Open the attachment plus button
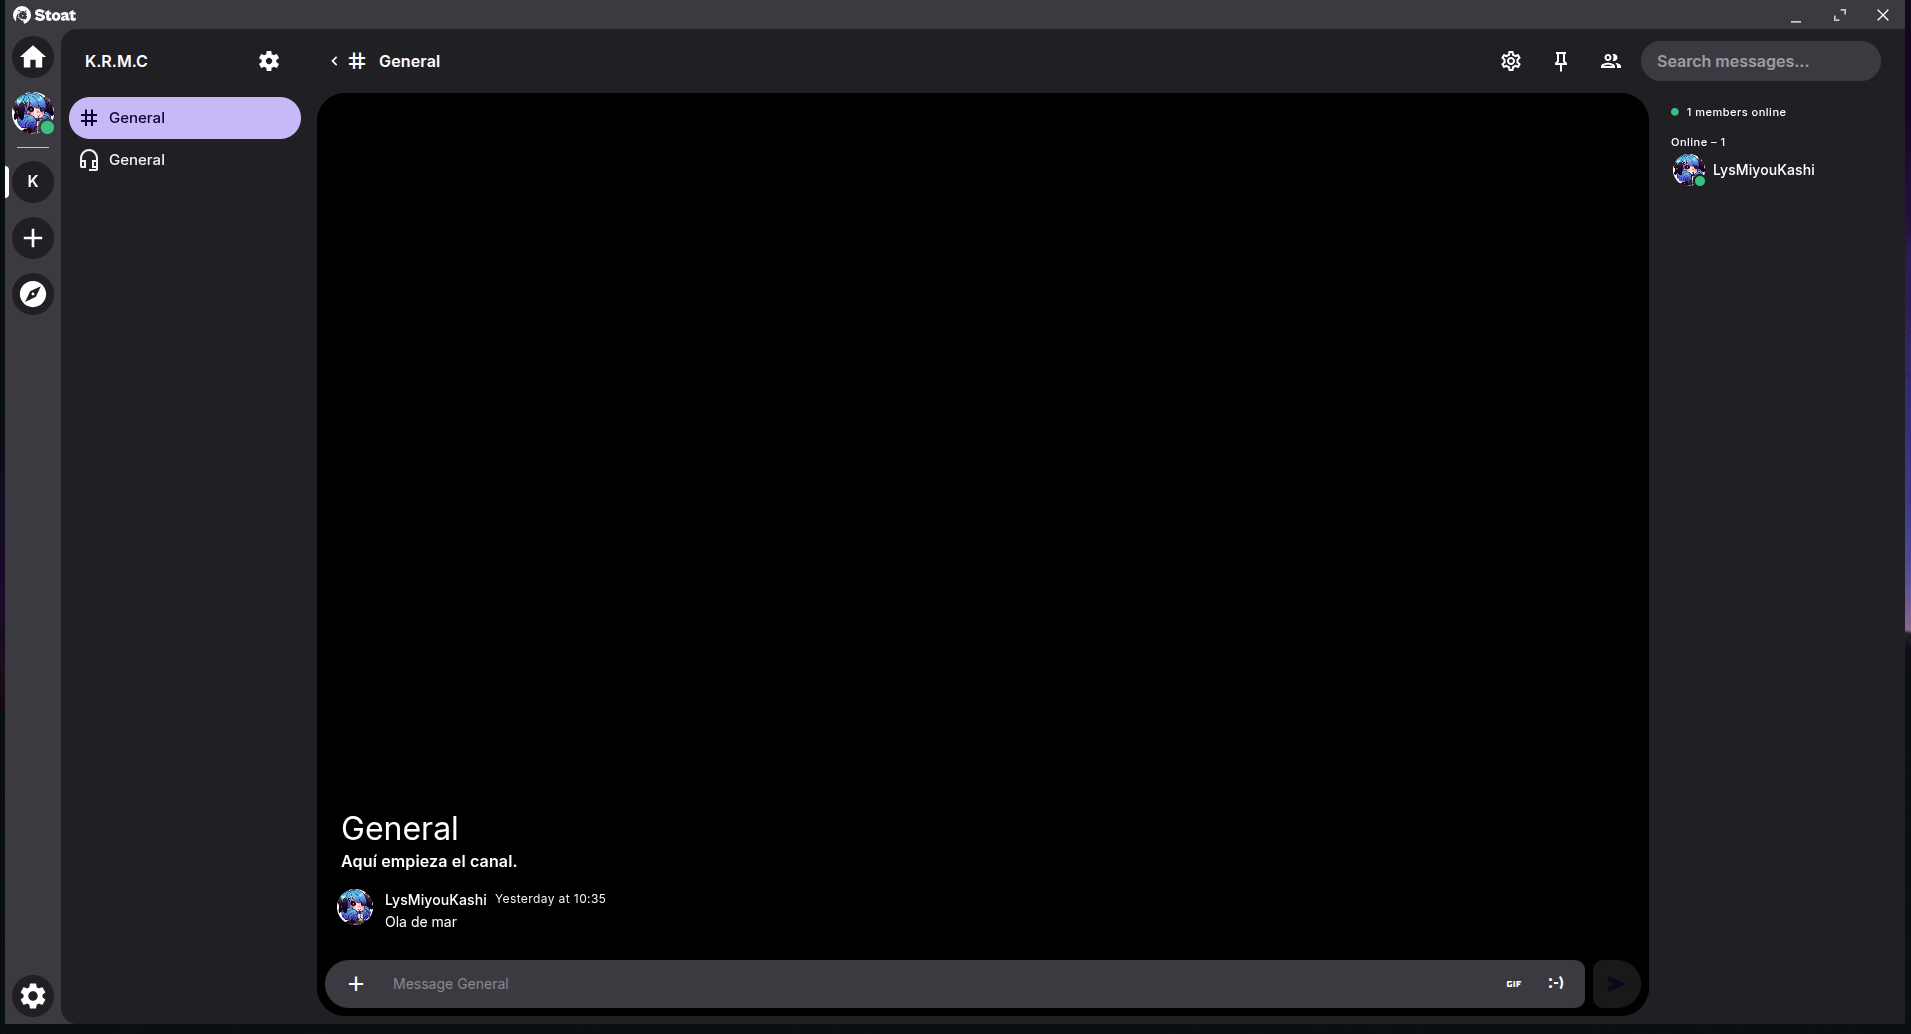 pos(356,984)
